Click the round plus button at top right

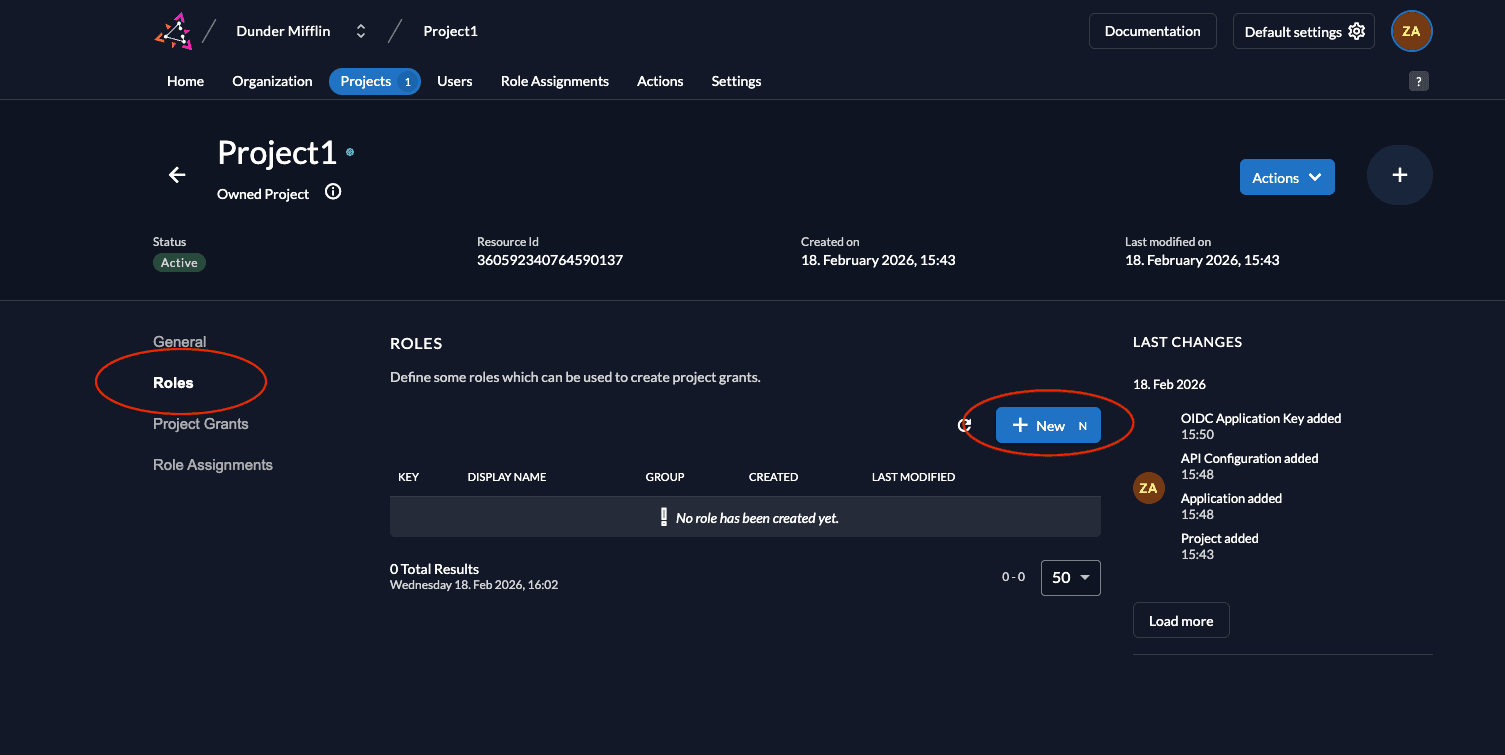[x=1399, y=175]
